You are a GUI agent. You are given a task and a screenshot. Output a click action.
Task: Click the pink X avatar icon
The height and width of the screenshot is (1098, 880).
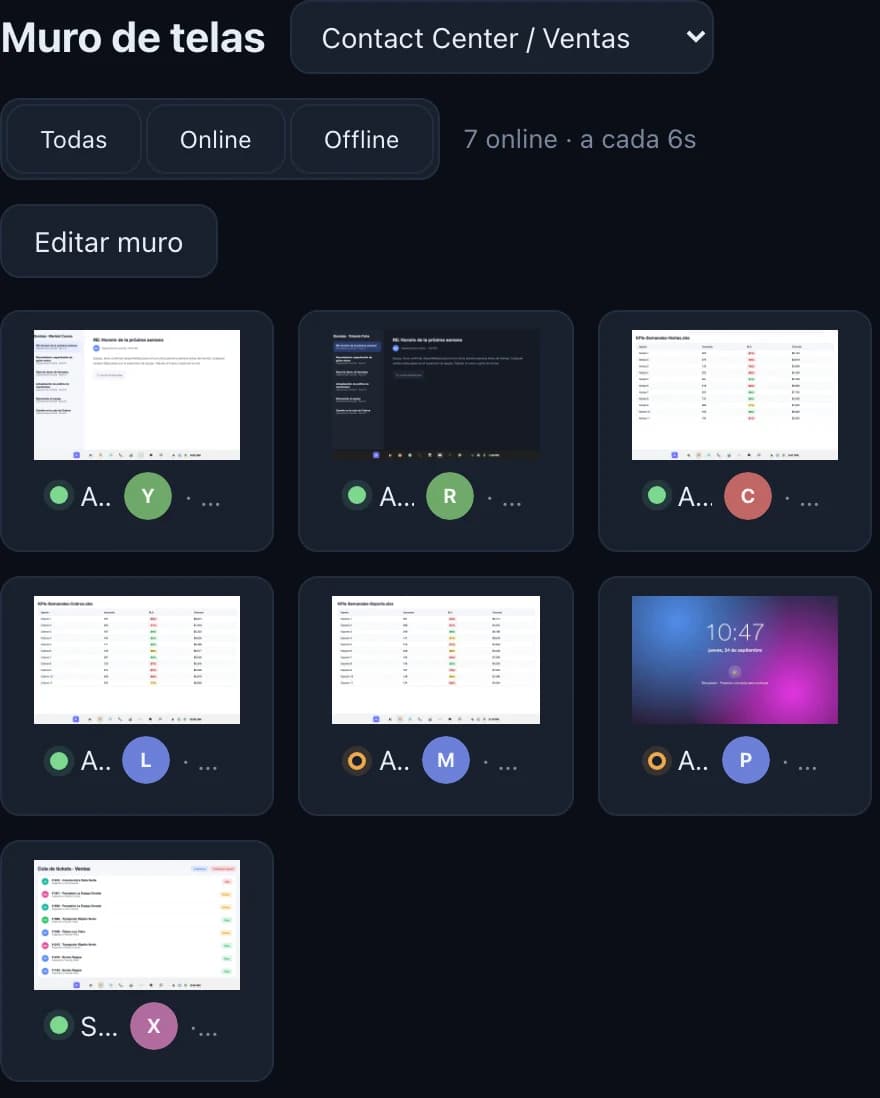tap(154, 1026)
